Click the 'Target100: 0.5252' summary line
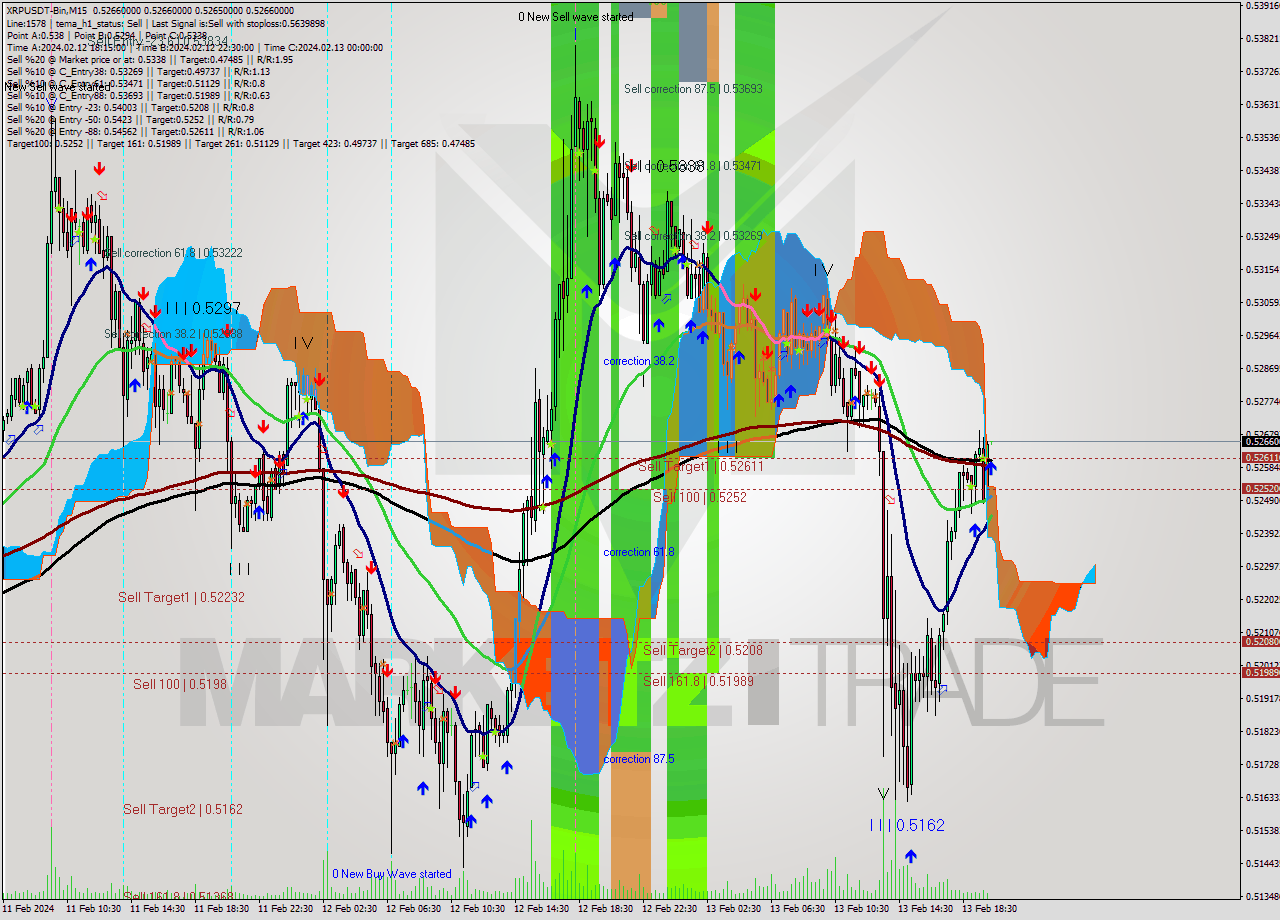Screen dimensions: 1280x920 tap(241, 144)
